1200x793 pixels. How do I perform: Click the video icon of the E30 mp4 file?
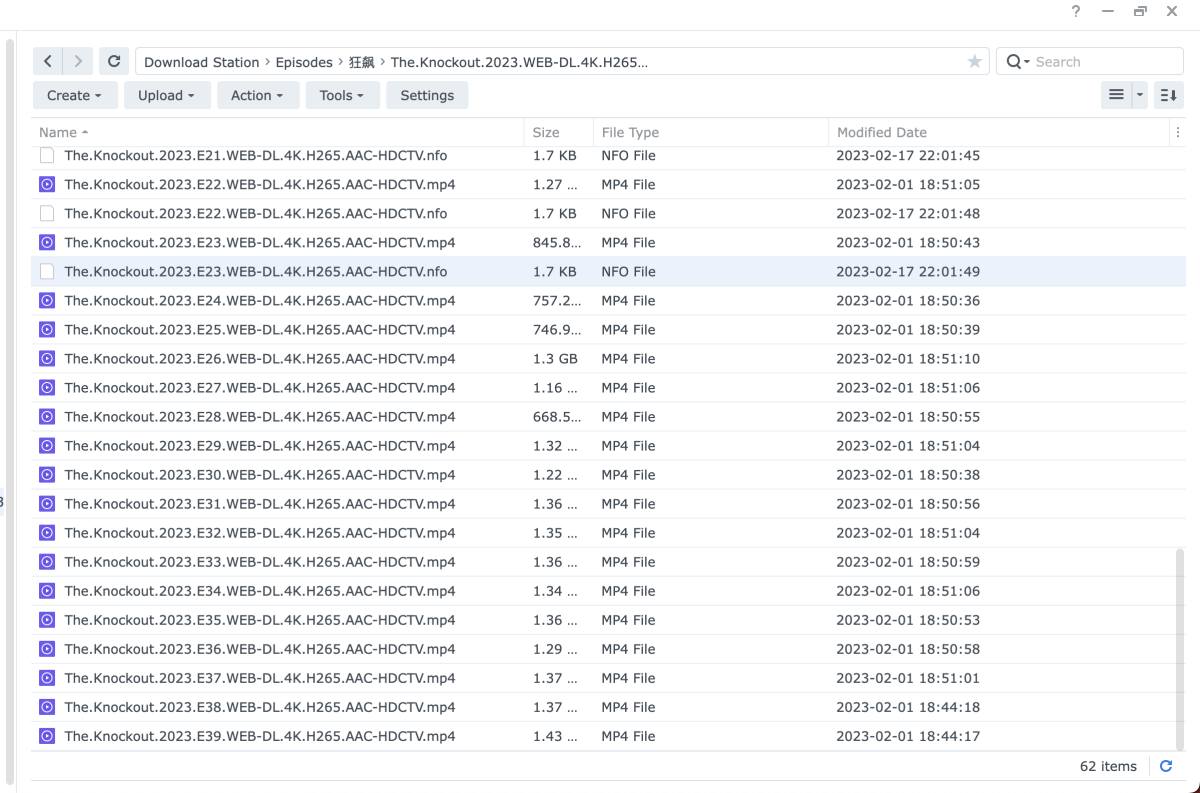coord(46,474)
